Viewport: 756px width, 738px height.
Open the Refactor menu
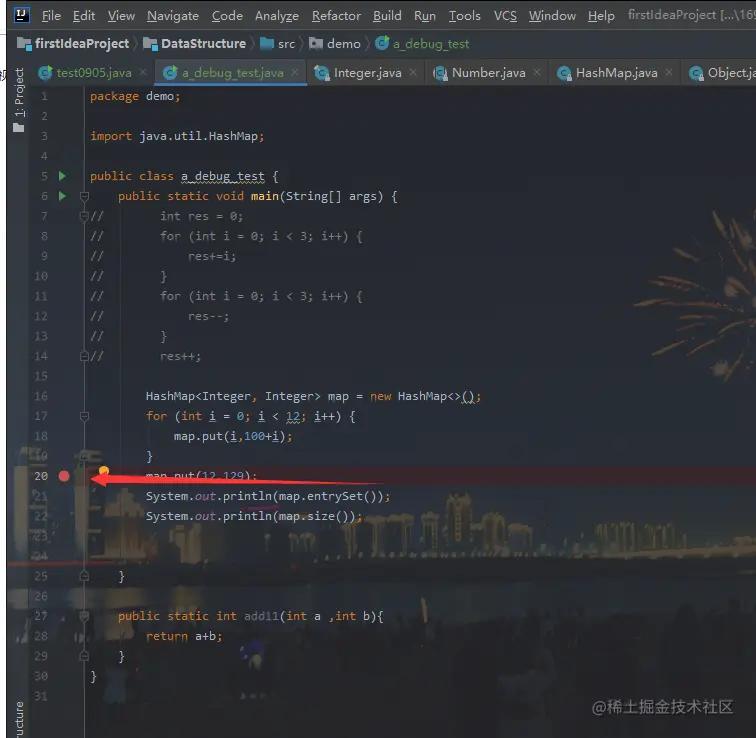tap(336, 16)
